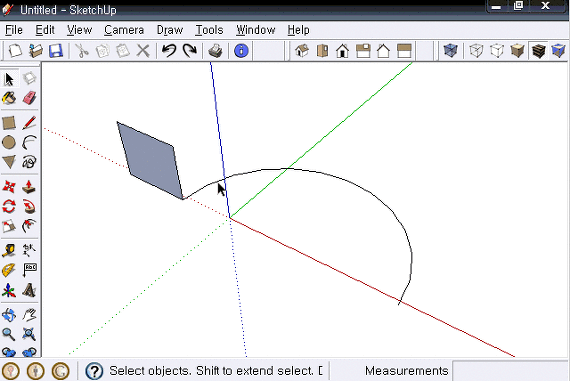Screen dimensions: 570x381
Task: Click the Redo arrow
Action: coord(189,51)
